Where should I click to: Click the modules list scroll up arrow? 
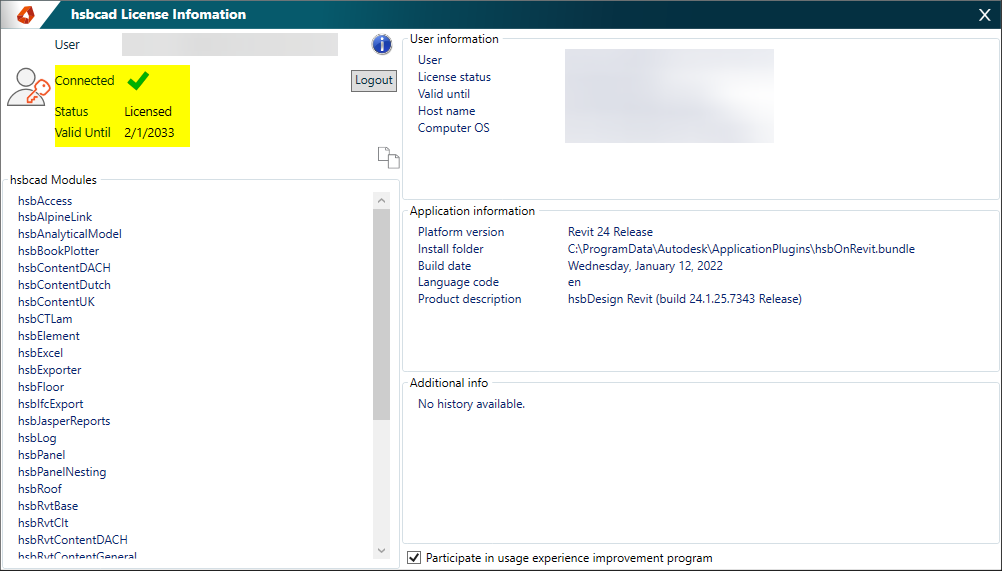(x=382, y=201)
